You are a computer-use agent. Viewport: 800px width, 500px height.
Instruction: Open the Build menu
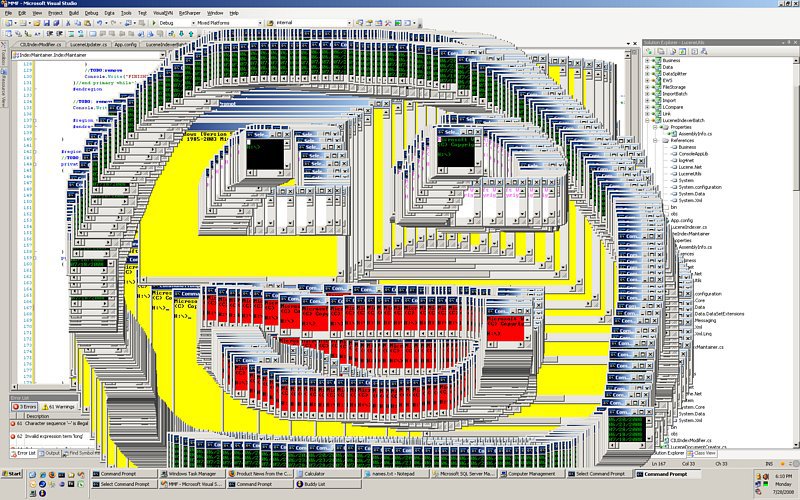(x=74, y=13)
